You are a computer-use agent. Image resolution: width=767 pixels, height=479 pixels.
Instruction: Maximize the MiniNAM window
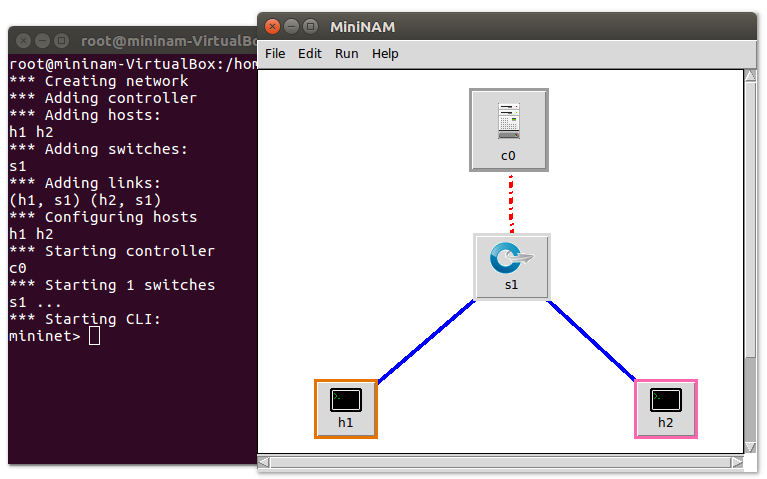tap(310, 26)
